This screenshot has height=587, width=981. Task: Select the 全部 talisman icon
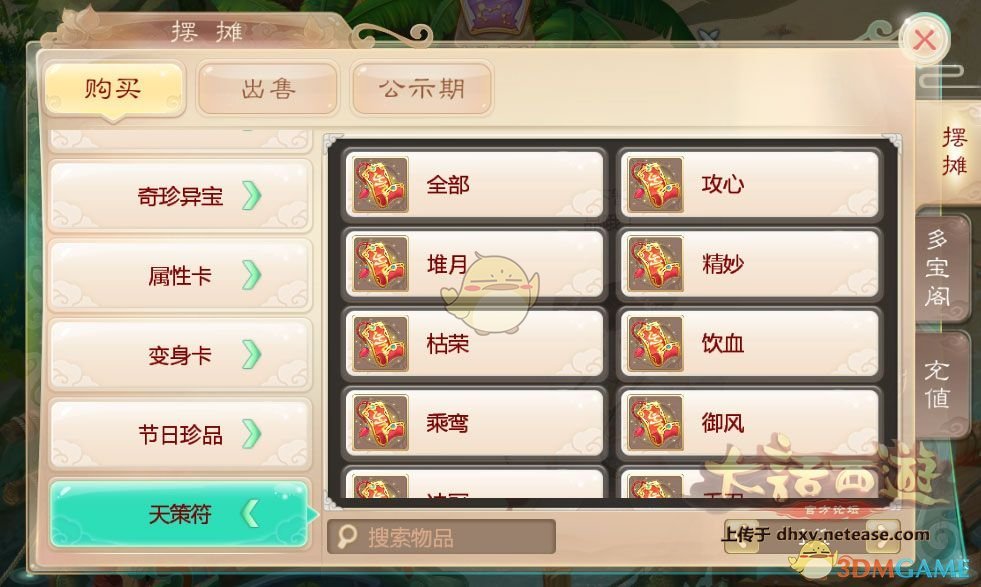(380, 185)
